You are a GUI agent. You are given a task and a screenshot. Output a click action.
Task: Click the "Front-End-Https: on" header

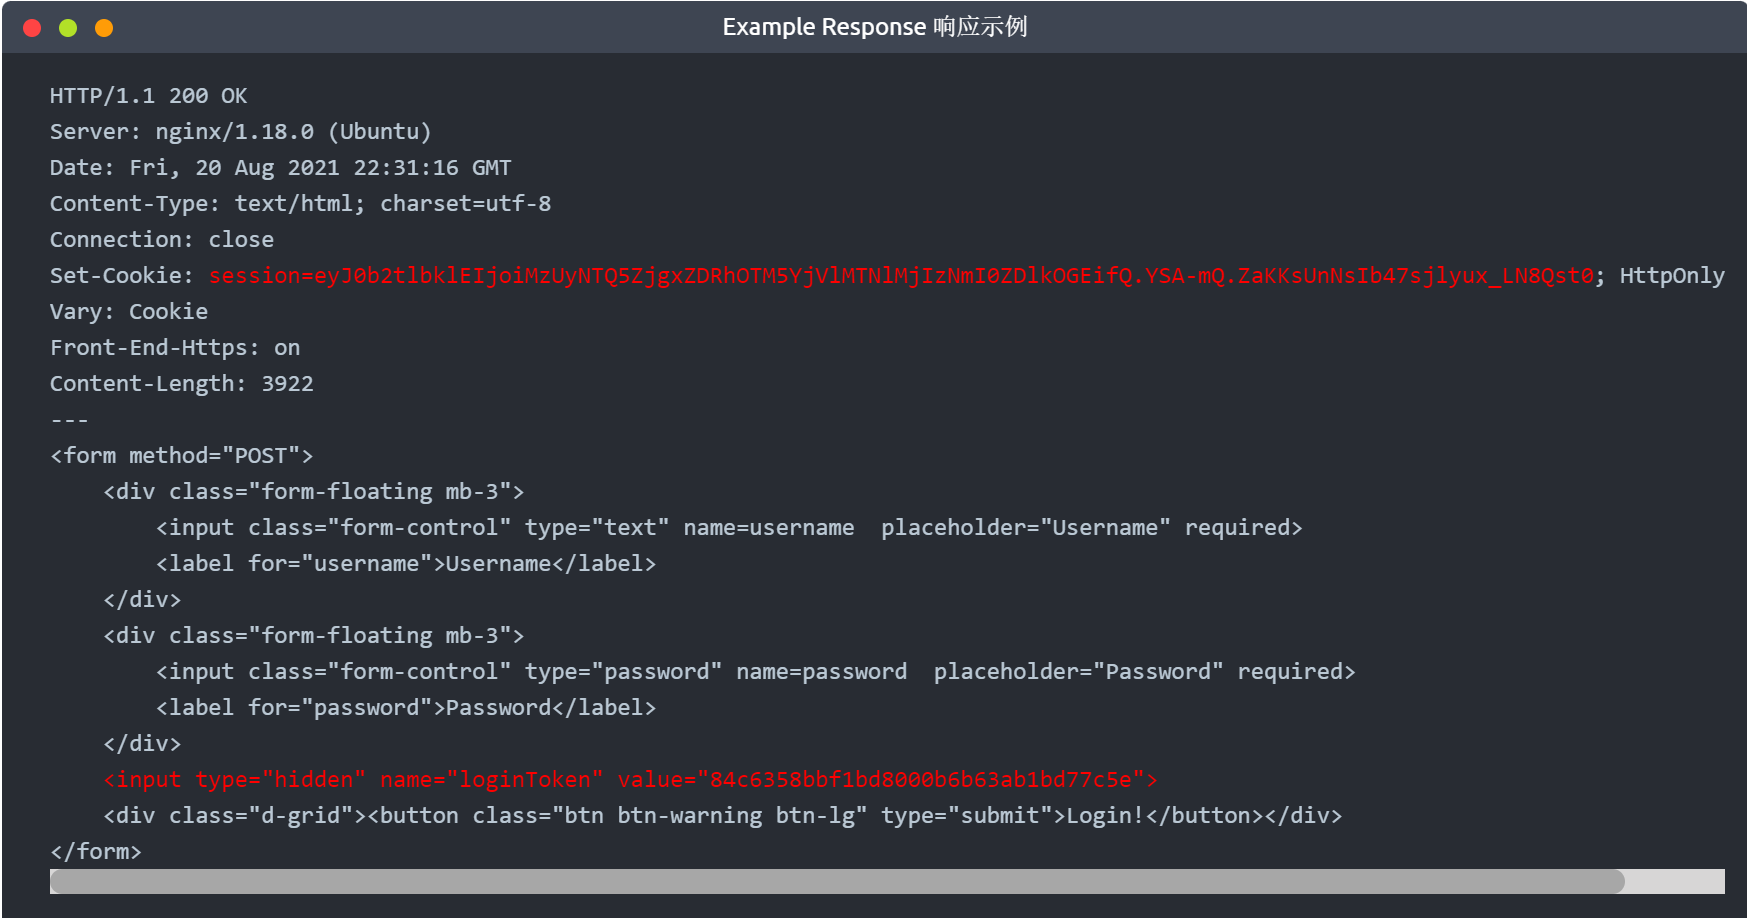pos(175,348)
